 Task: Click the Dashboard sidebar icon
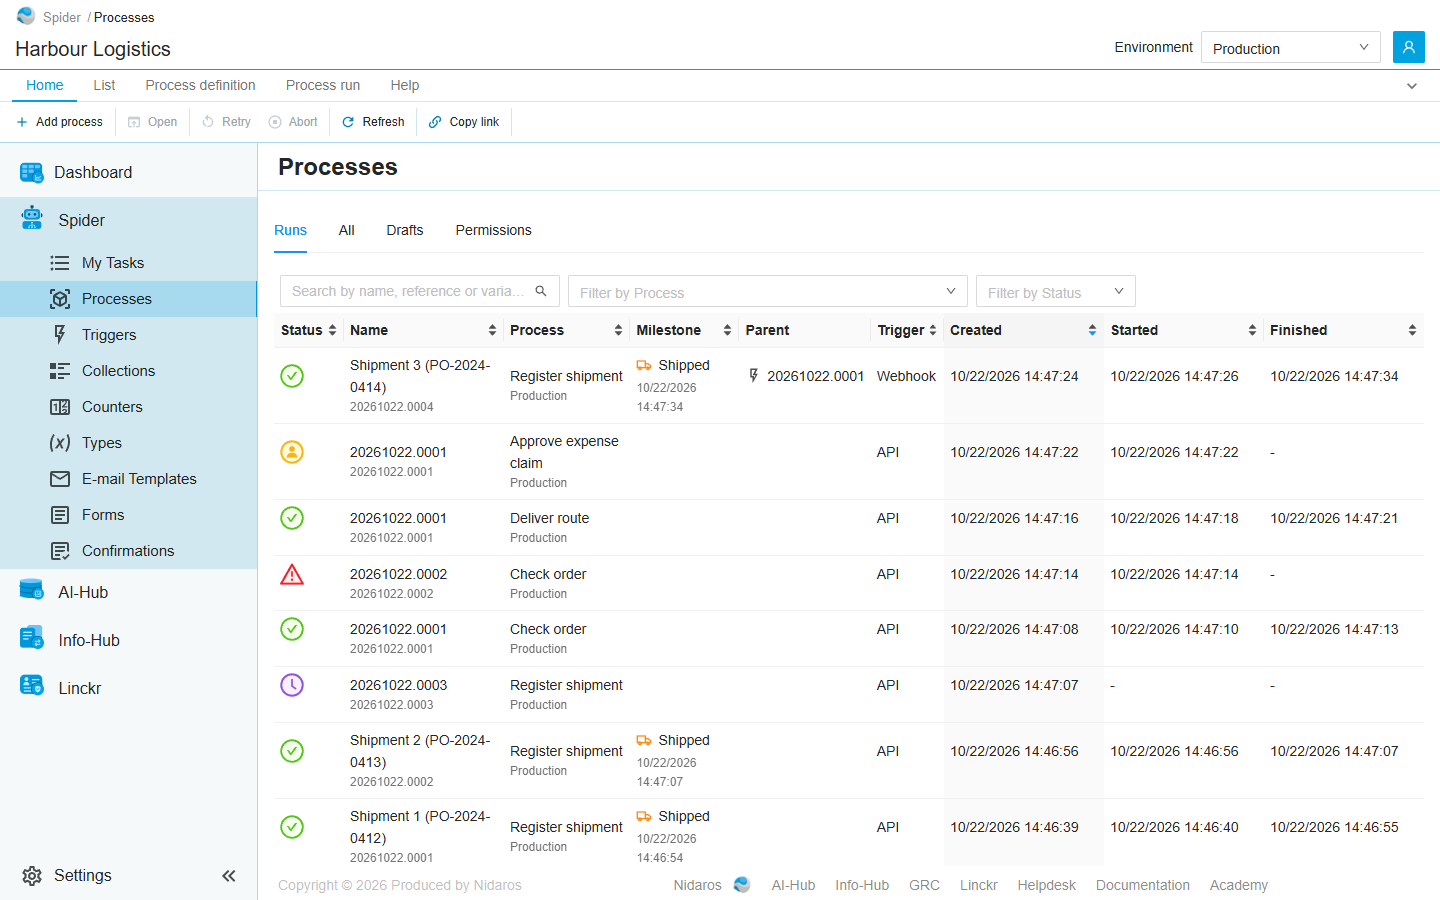(x=32, y=172)
